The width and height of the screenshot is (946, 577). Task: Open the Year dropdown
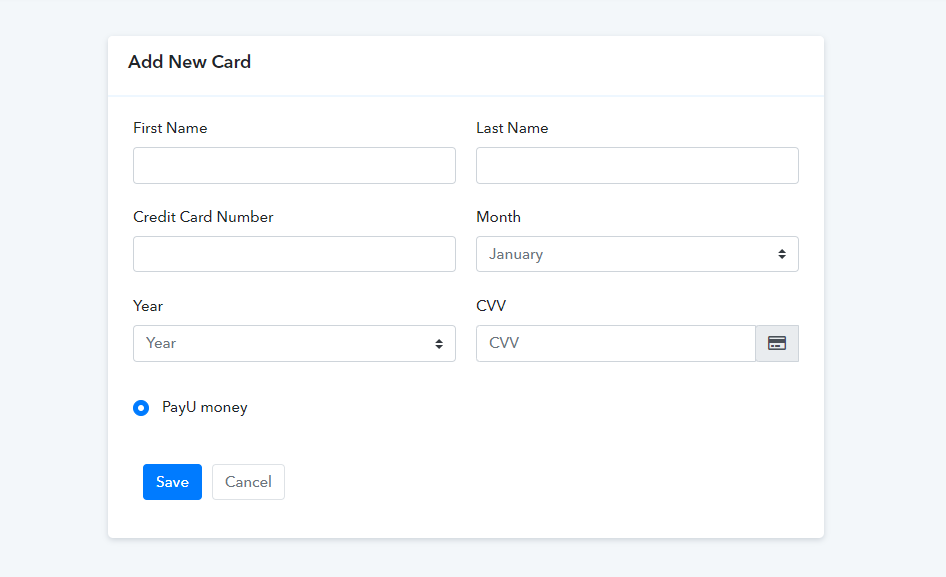pos(294,343)
